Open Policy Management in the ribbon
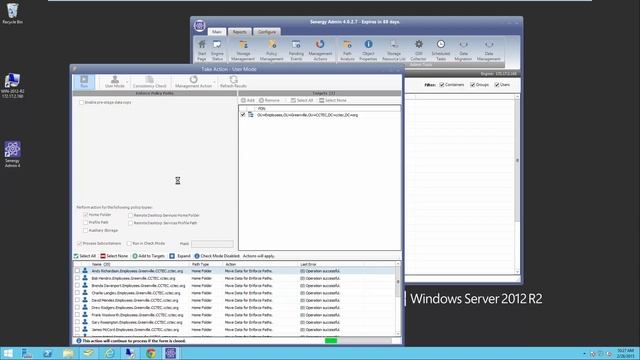The width and height of the screenshot is (640, 360). tap(271, 51)
